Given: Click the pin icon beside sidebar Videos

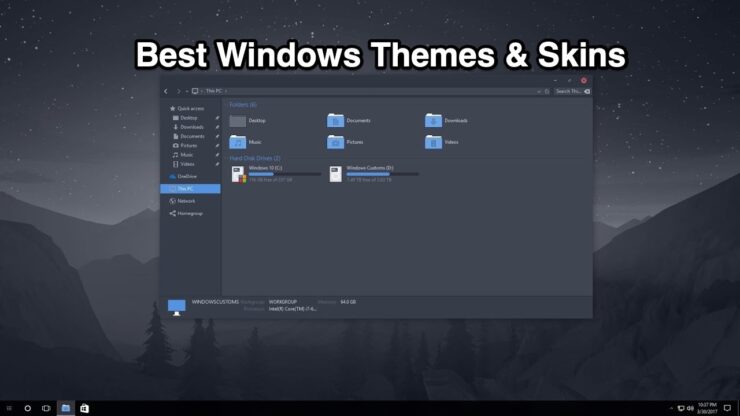Looking at the screenshot, I should coord(217,164).
